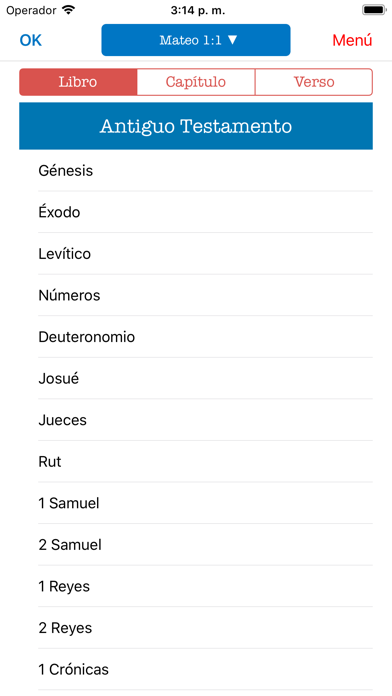The width and height of the screenshot is (392, 696).
Task: Choose Jueces from the list
Action: tap(196, 420)
